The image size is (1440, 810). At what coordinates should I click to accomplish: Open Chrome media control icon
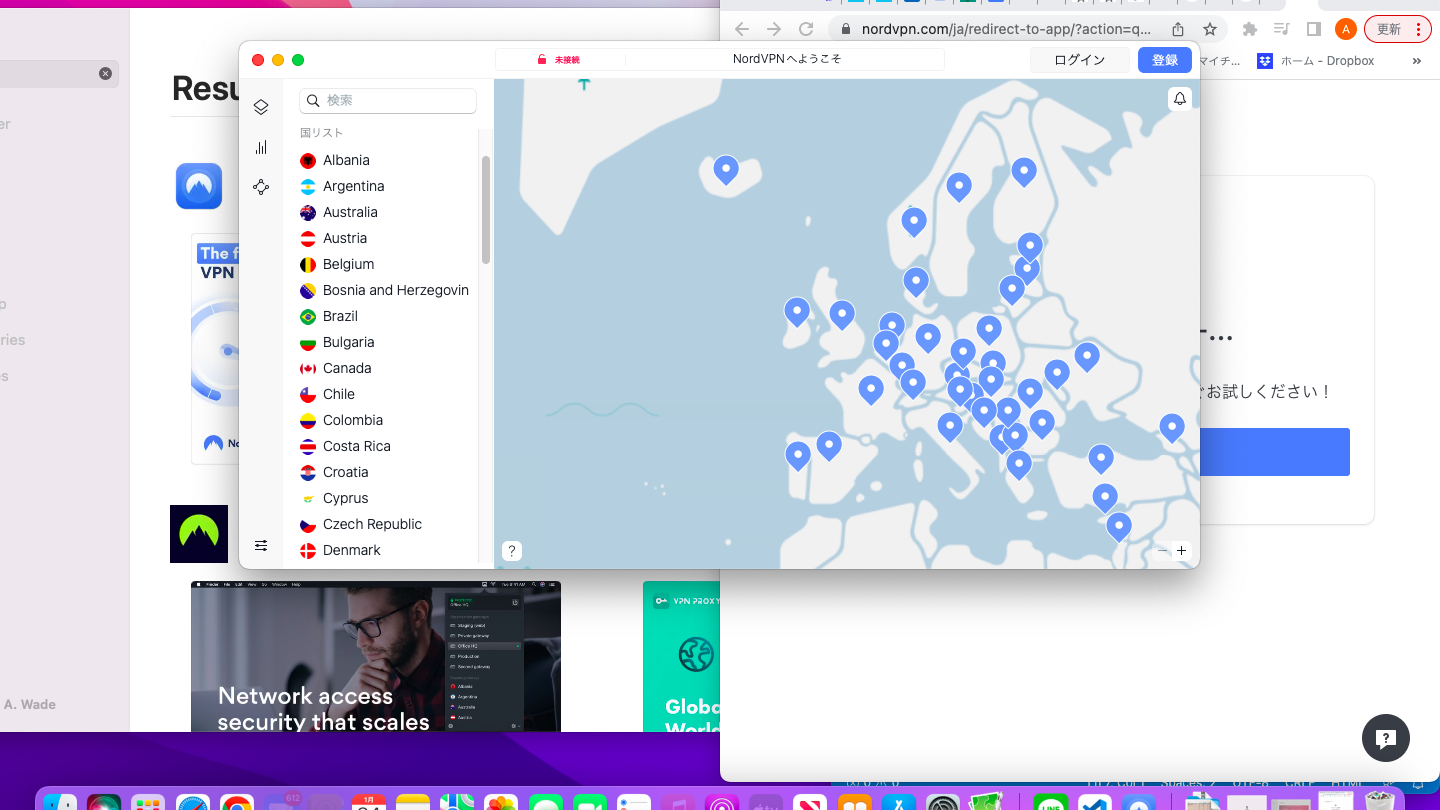pos(1282,29)
